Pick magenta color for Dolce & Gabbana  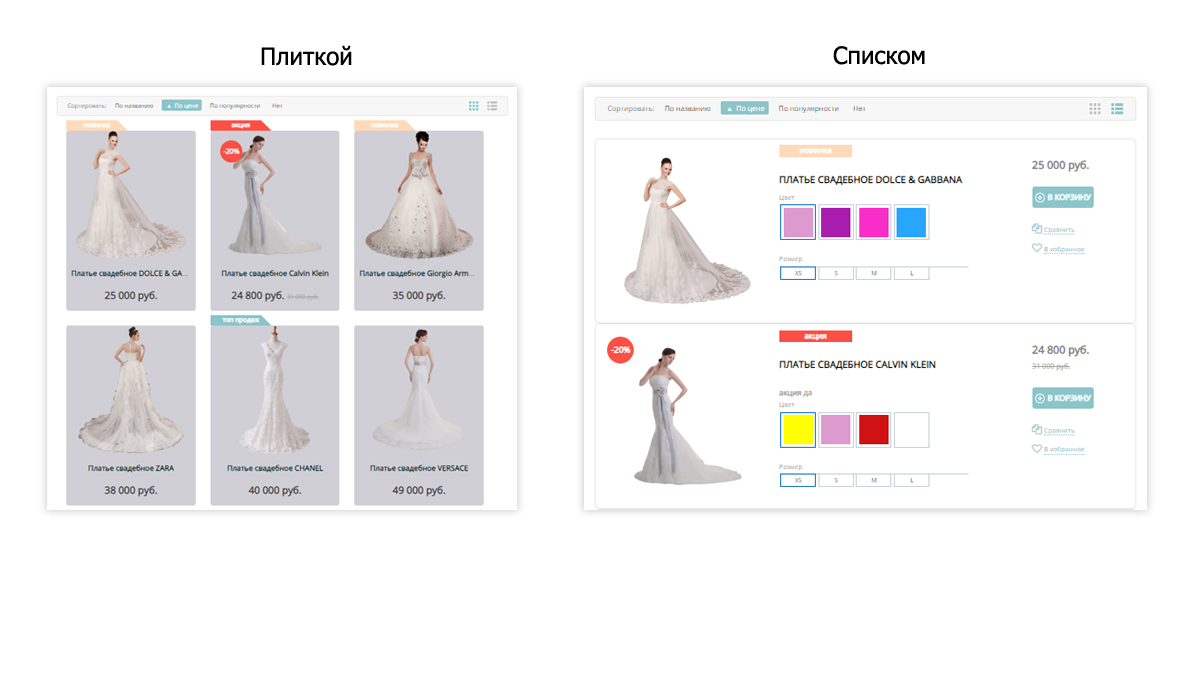click(874, 222)
